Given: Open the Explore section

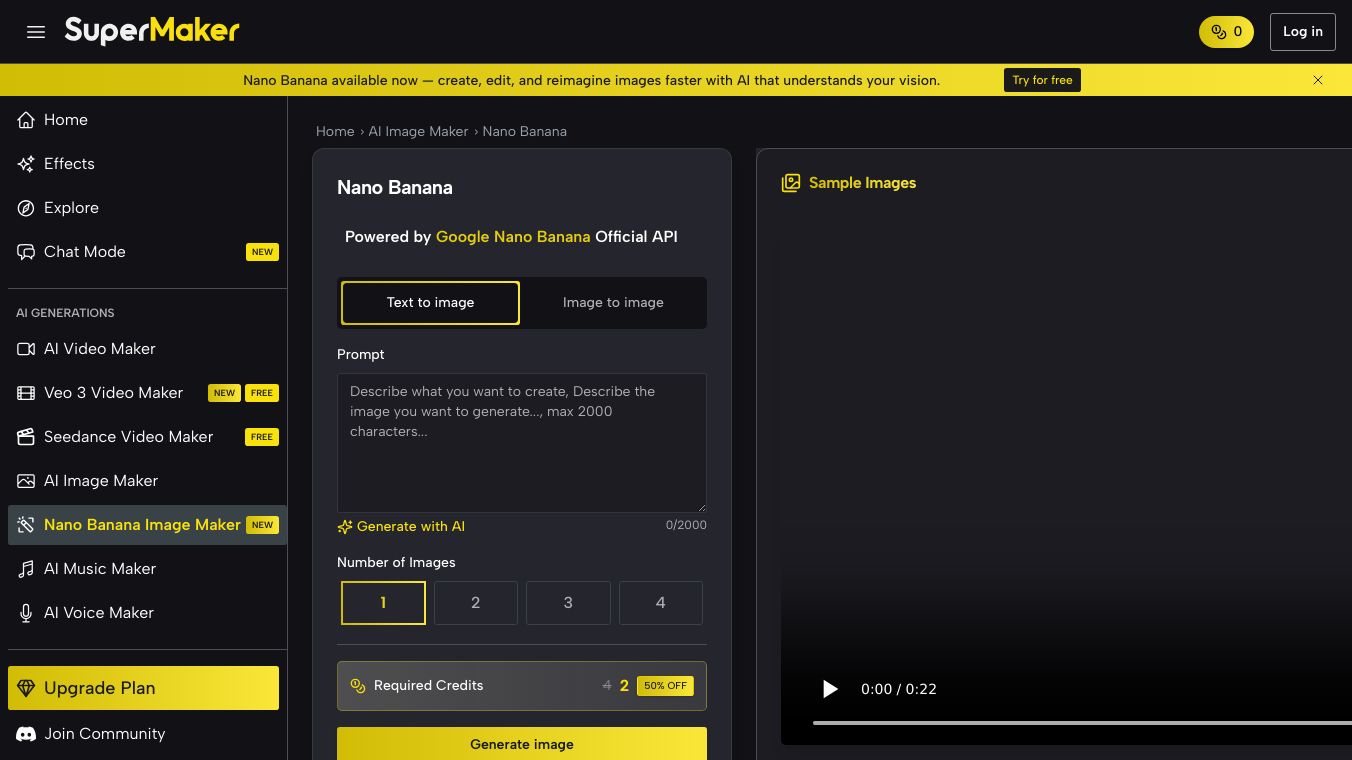Looking at the screenshot, I should pyautogui.click(x=71, y=208).
